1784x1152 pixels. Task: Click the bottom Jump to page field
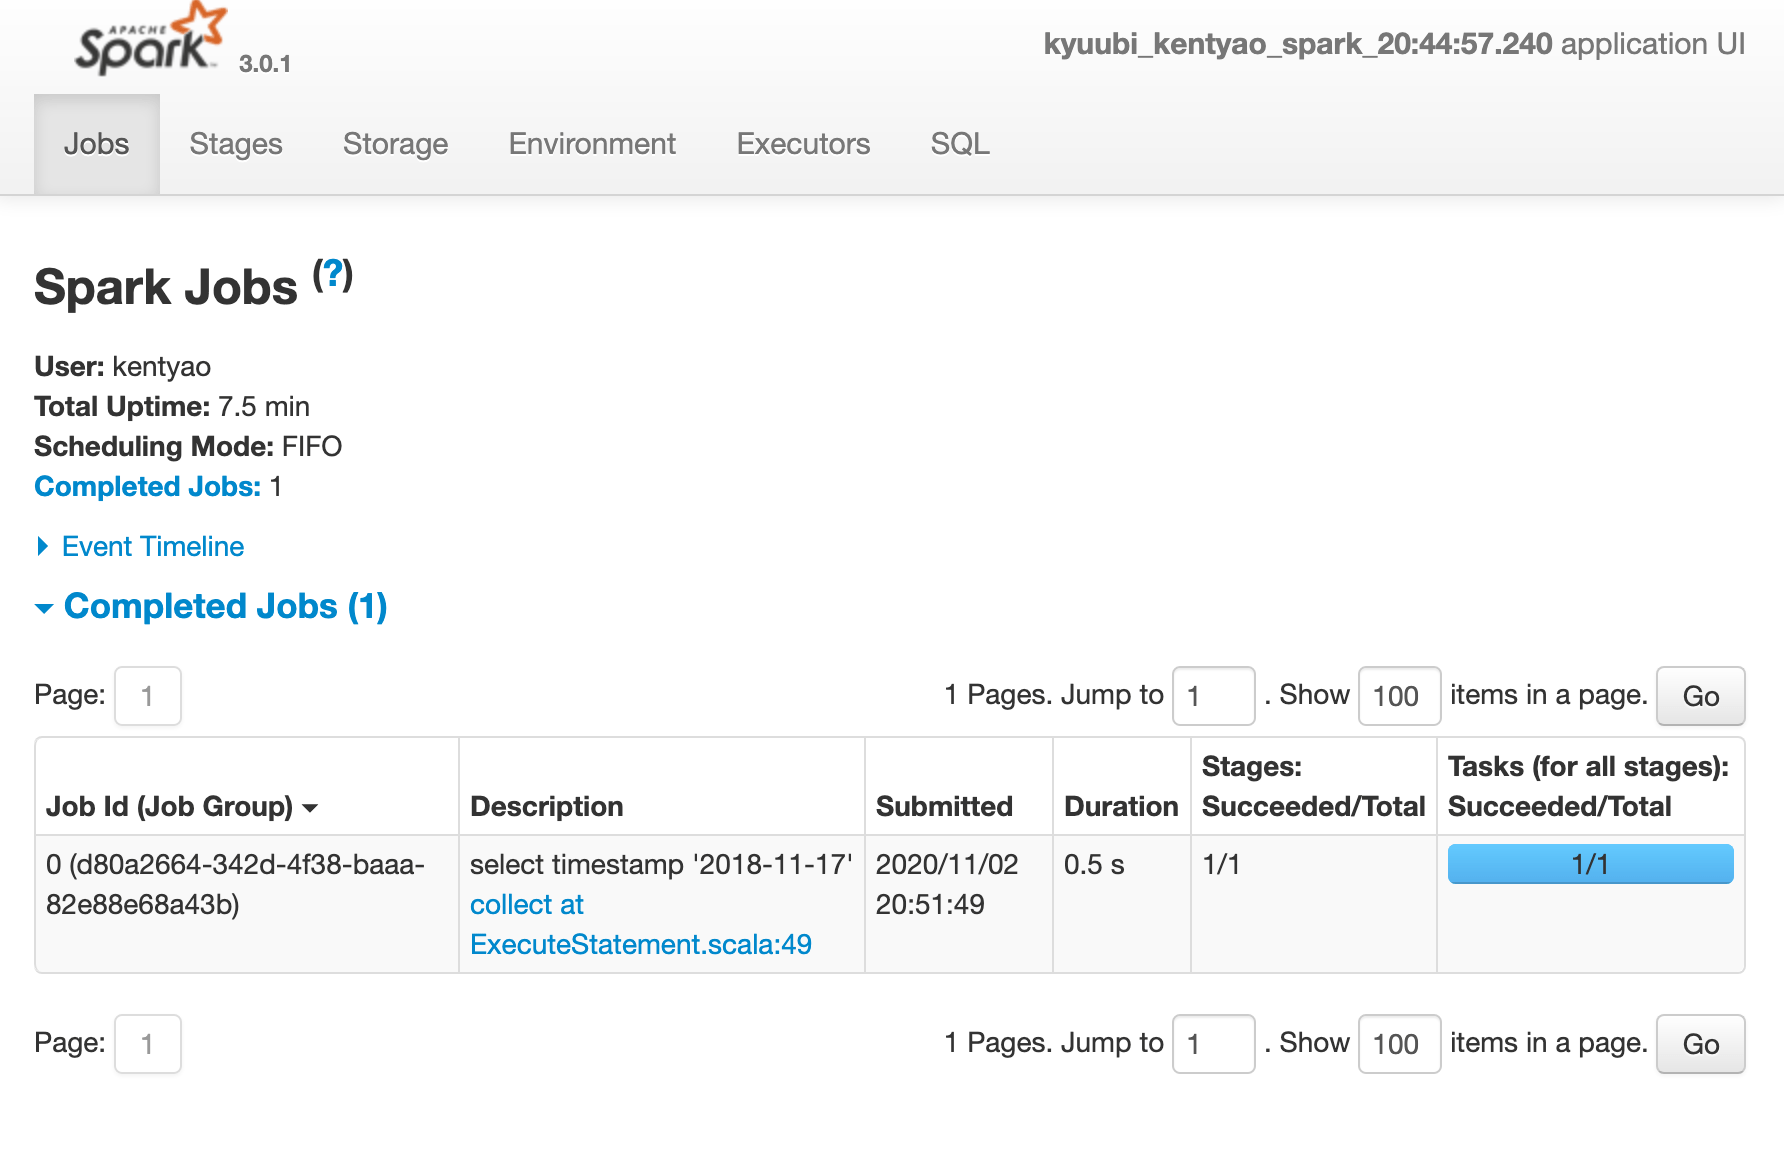[x=1213, y=1044]
